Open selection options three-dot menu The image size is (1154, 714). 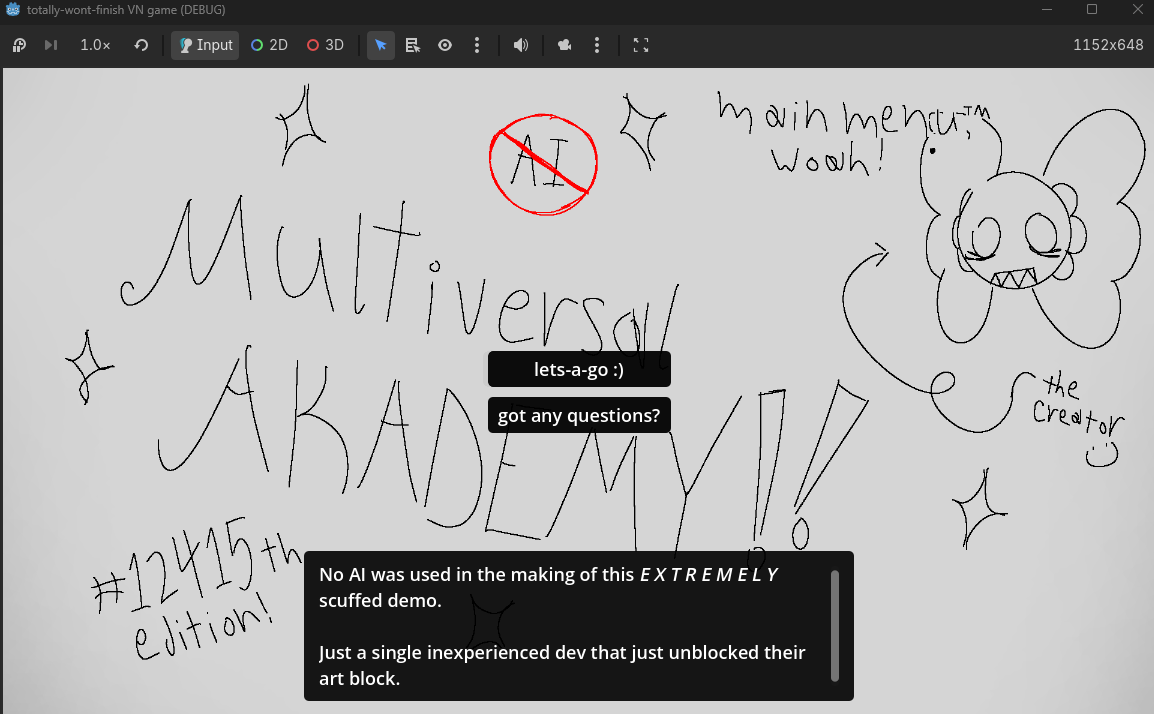point(477,45)
